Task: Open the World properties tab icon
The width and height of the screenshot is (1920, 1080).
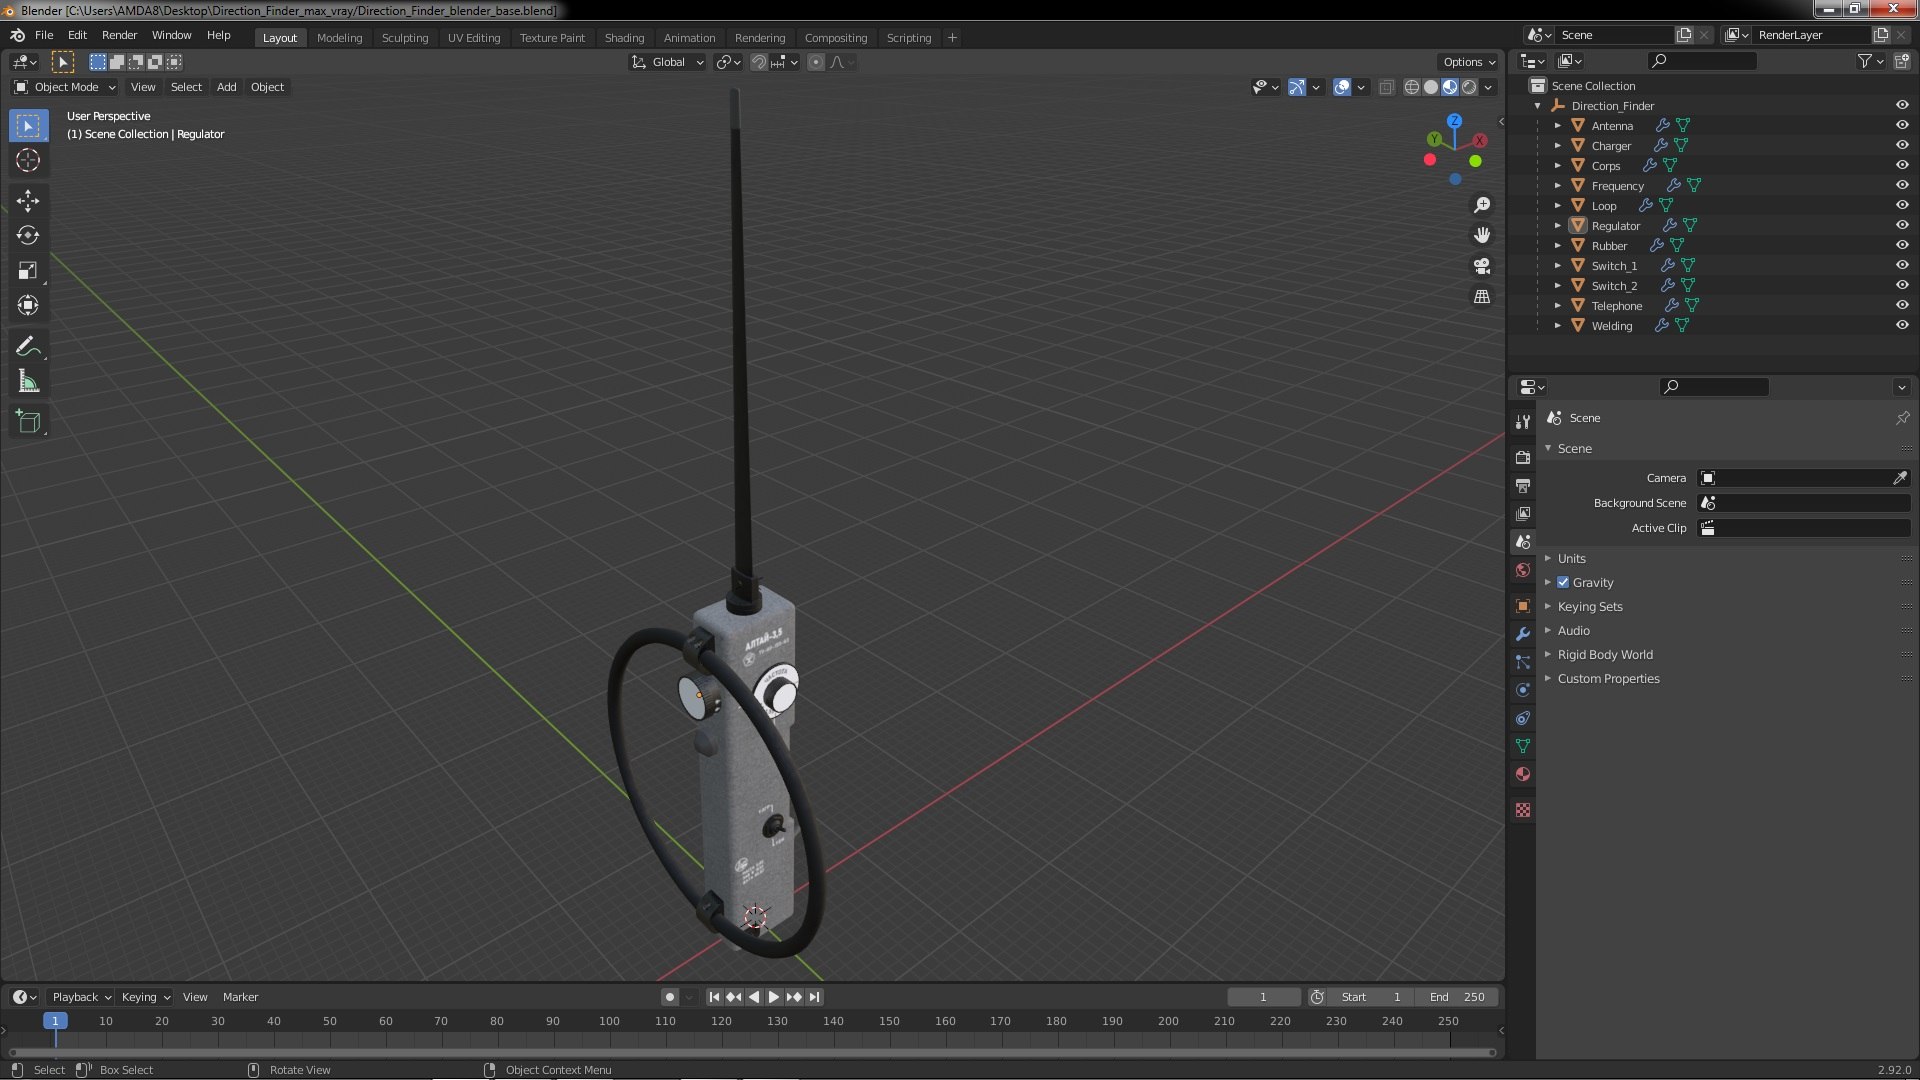Action: tap(1523, 570)
